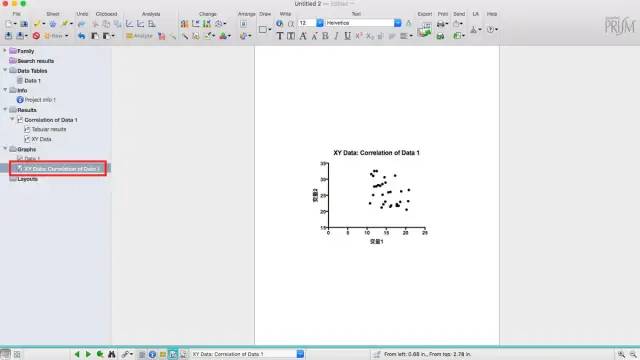
Task: Open the Export graph icon
Action: (x=424, y=29)
